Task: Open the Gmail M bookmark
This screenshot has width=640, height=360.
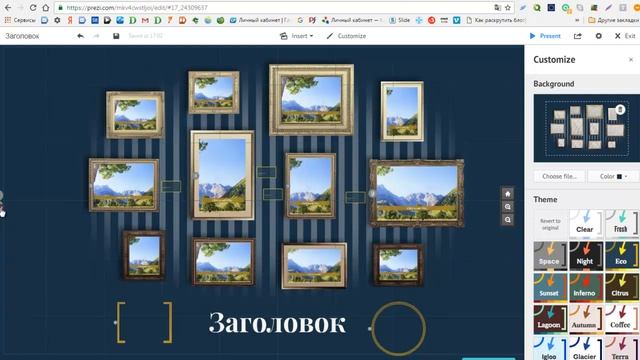Action: point(145,20)
